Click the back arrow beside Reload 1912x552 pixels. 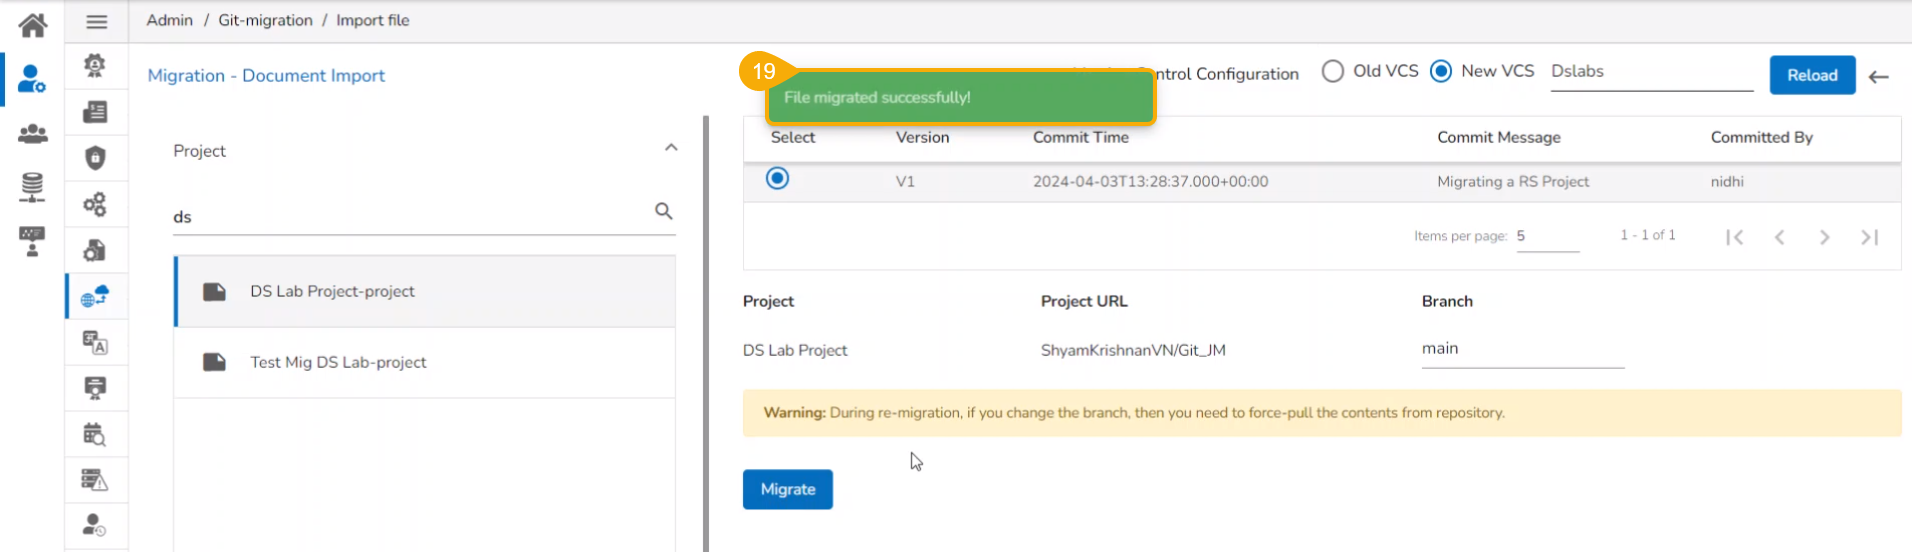click(1878, 76)
